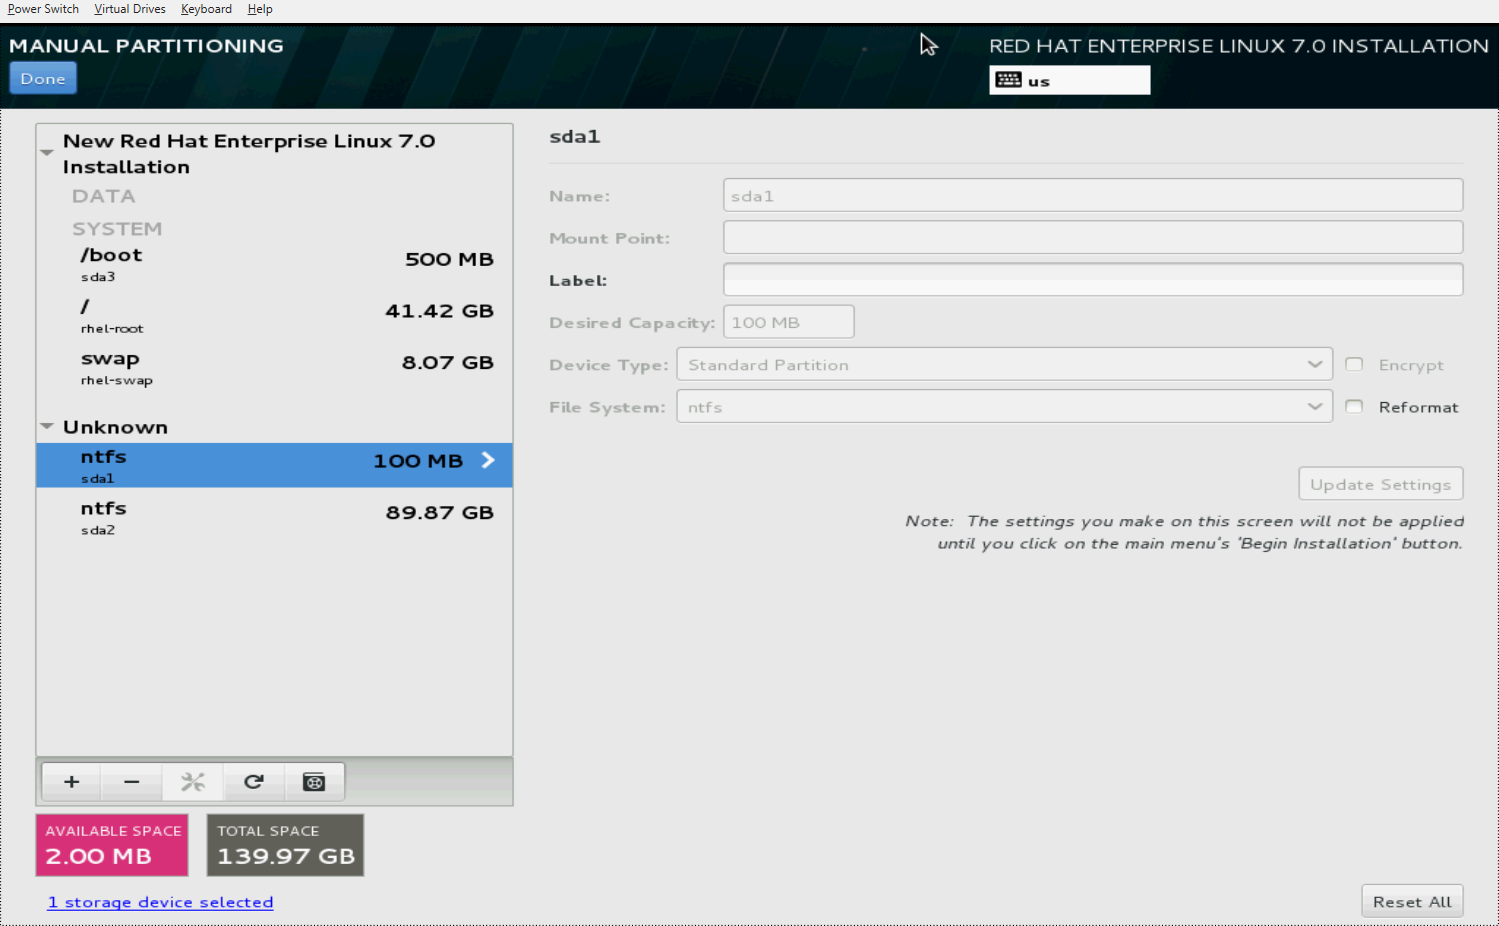
Task: Click the configure mount point tools icon
Action: click(193, 782)
